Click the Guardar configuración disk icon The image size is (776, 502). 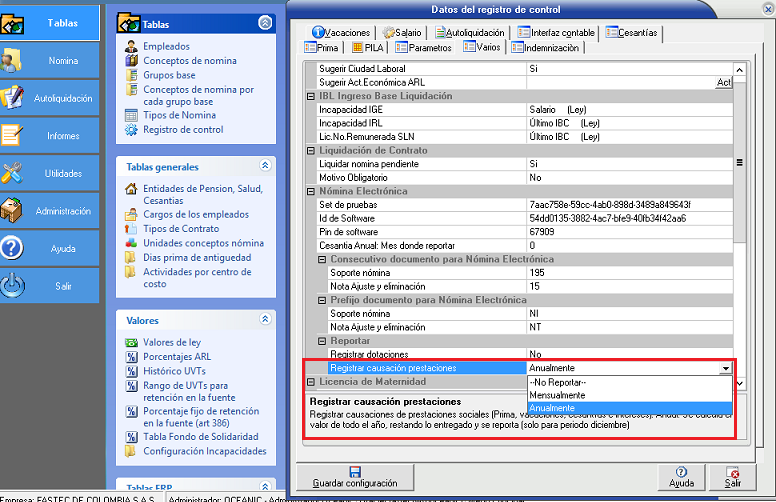pos(353,472)
